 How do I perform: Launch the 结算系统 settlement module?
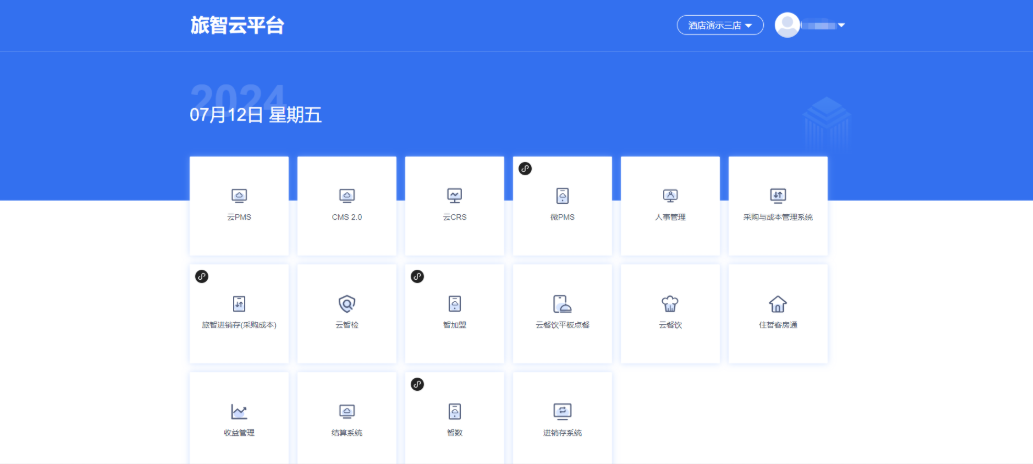(347, 418)
